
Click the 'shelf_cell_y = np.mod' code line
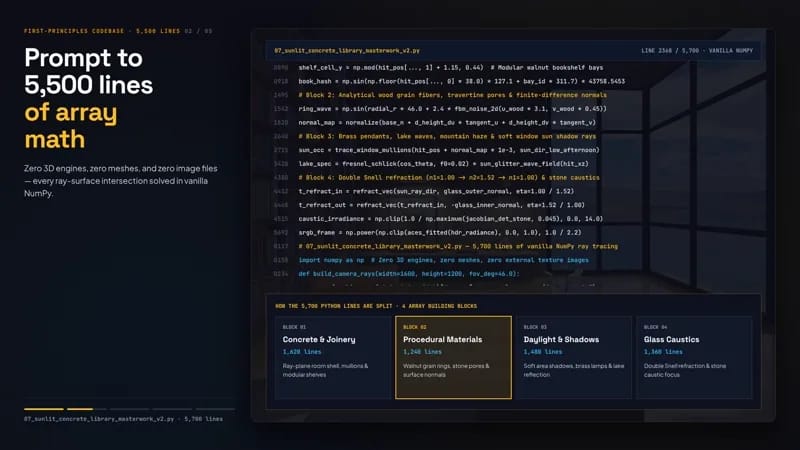[x=451, y=67]
